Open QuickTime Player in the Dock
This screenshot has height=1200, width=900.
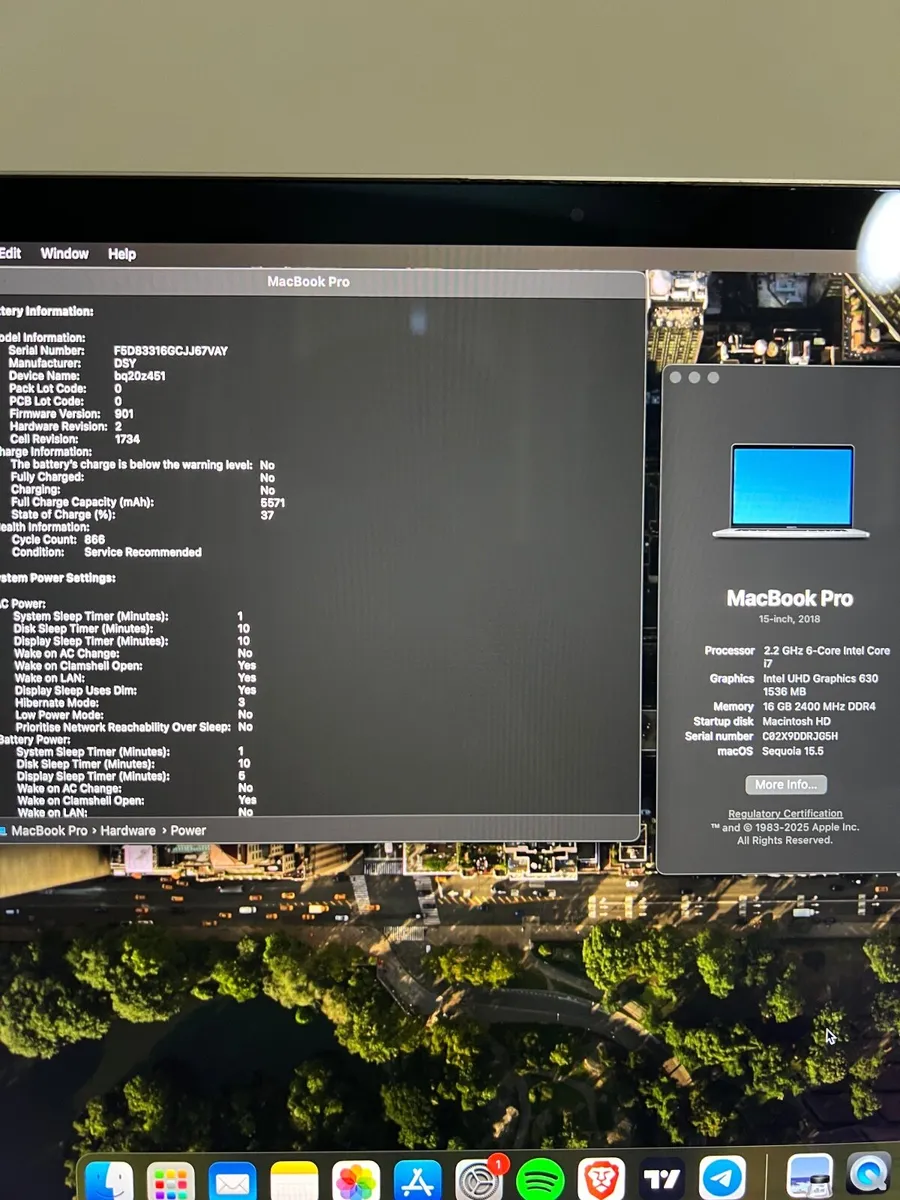[870, 1175]
